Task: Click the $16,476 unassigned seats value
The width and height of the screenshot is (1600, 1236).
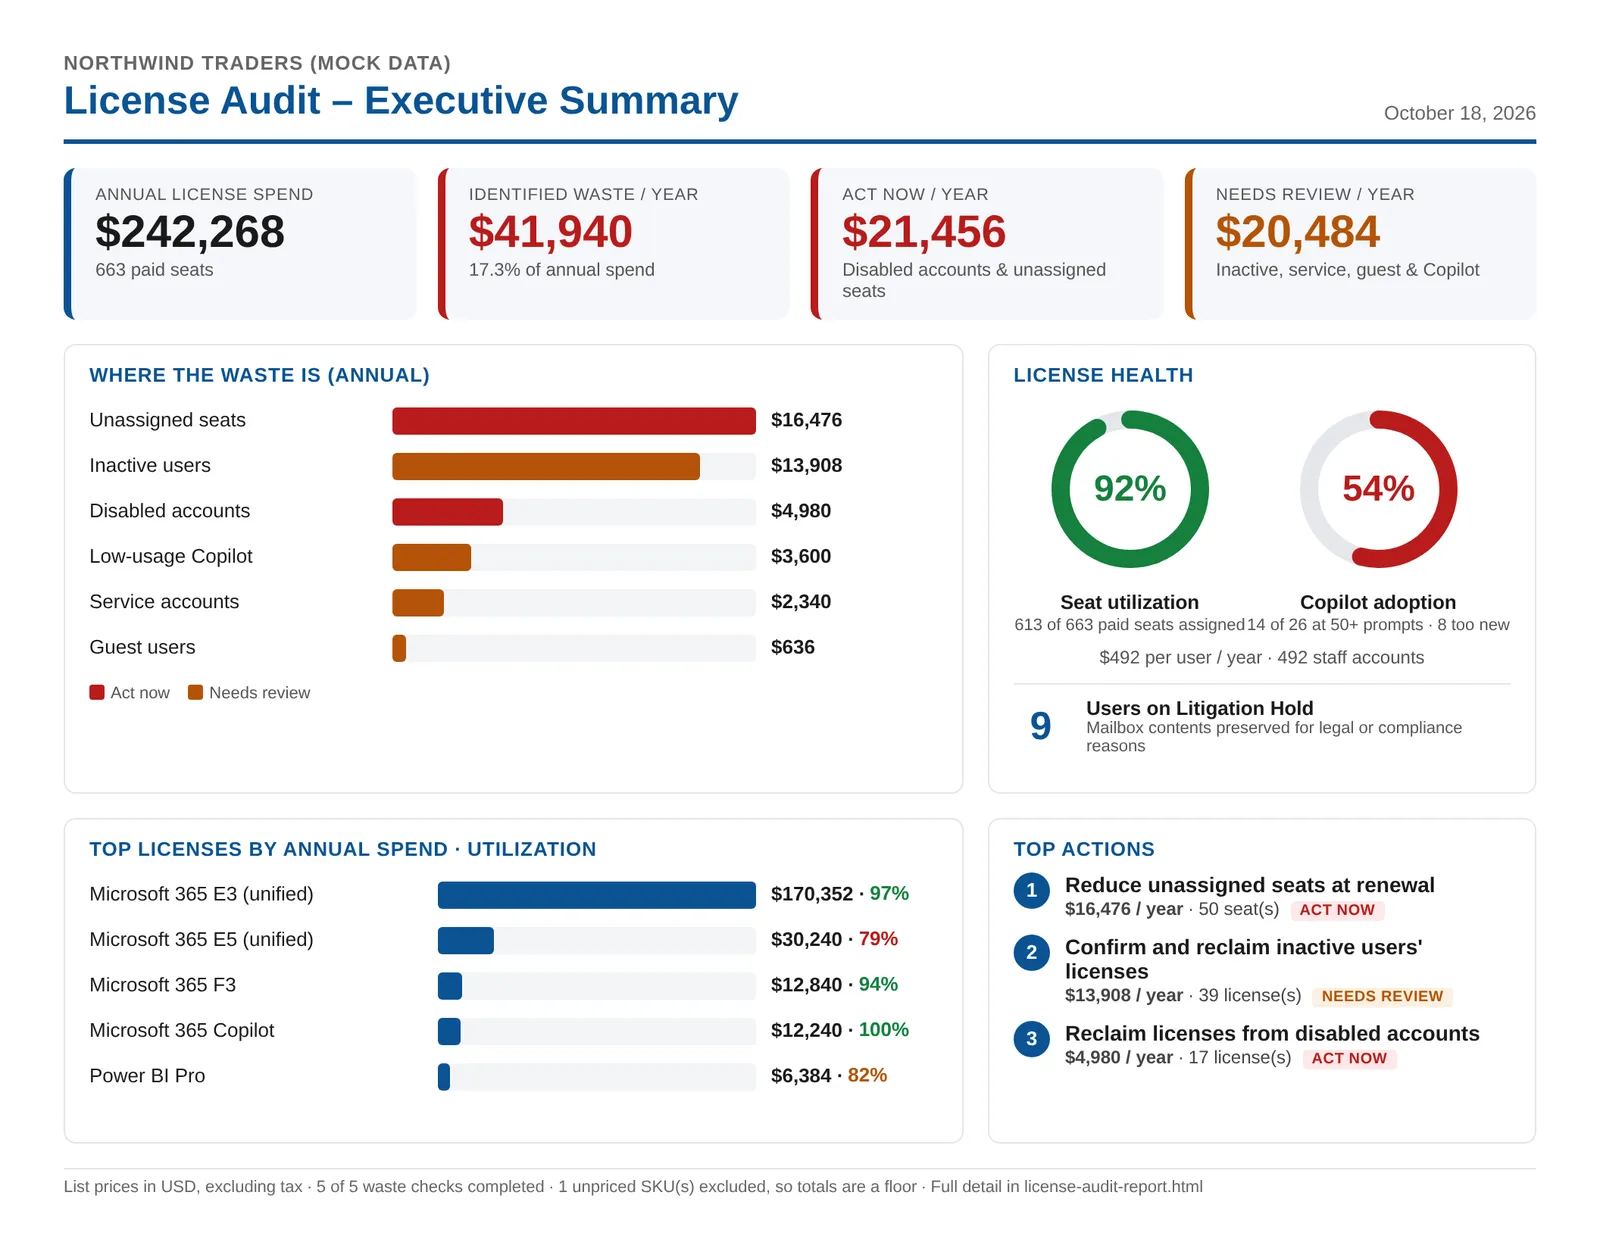Action: tap(806, 420)
